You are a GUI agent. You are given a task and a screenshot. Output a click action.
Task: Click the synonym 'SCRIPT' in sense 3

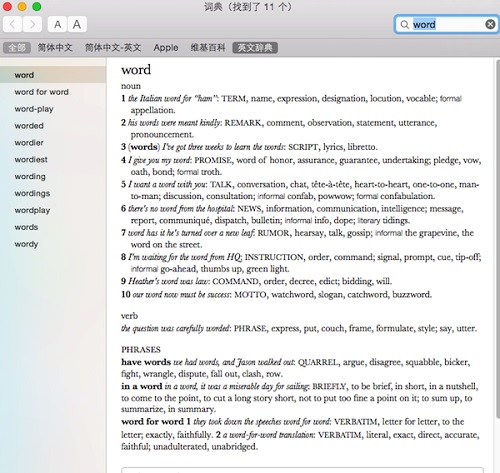coord(303,147)
